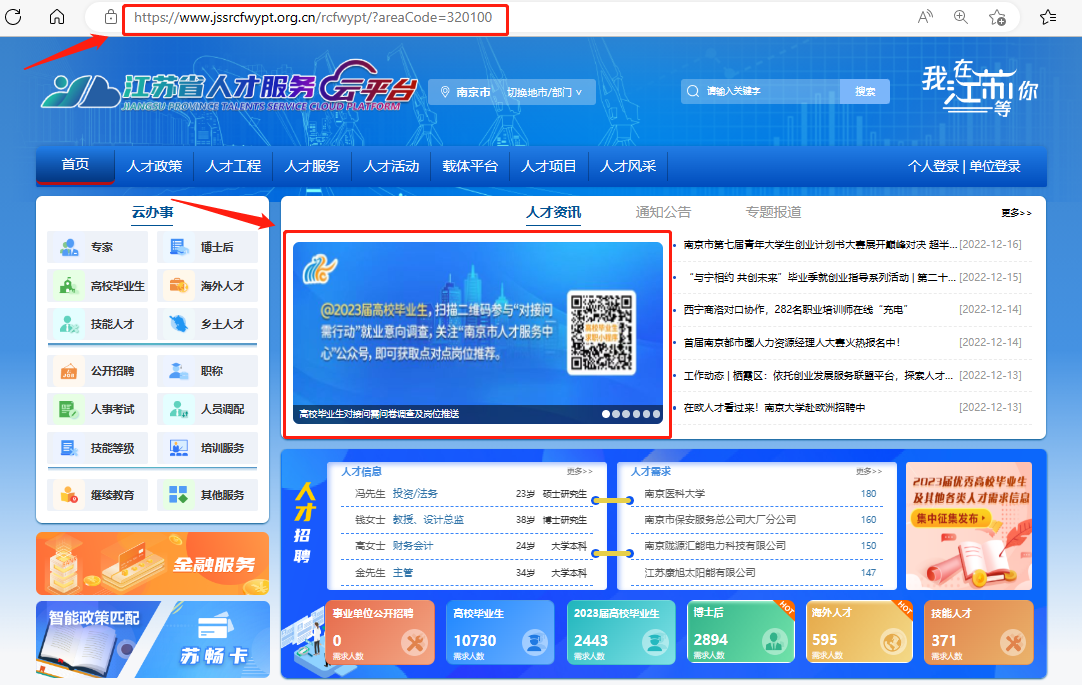Open the 智能政策匹配 banner
The width and height of the screenshot is (1082, 685).
click(x=93, y=639)
